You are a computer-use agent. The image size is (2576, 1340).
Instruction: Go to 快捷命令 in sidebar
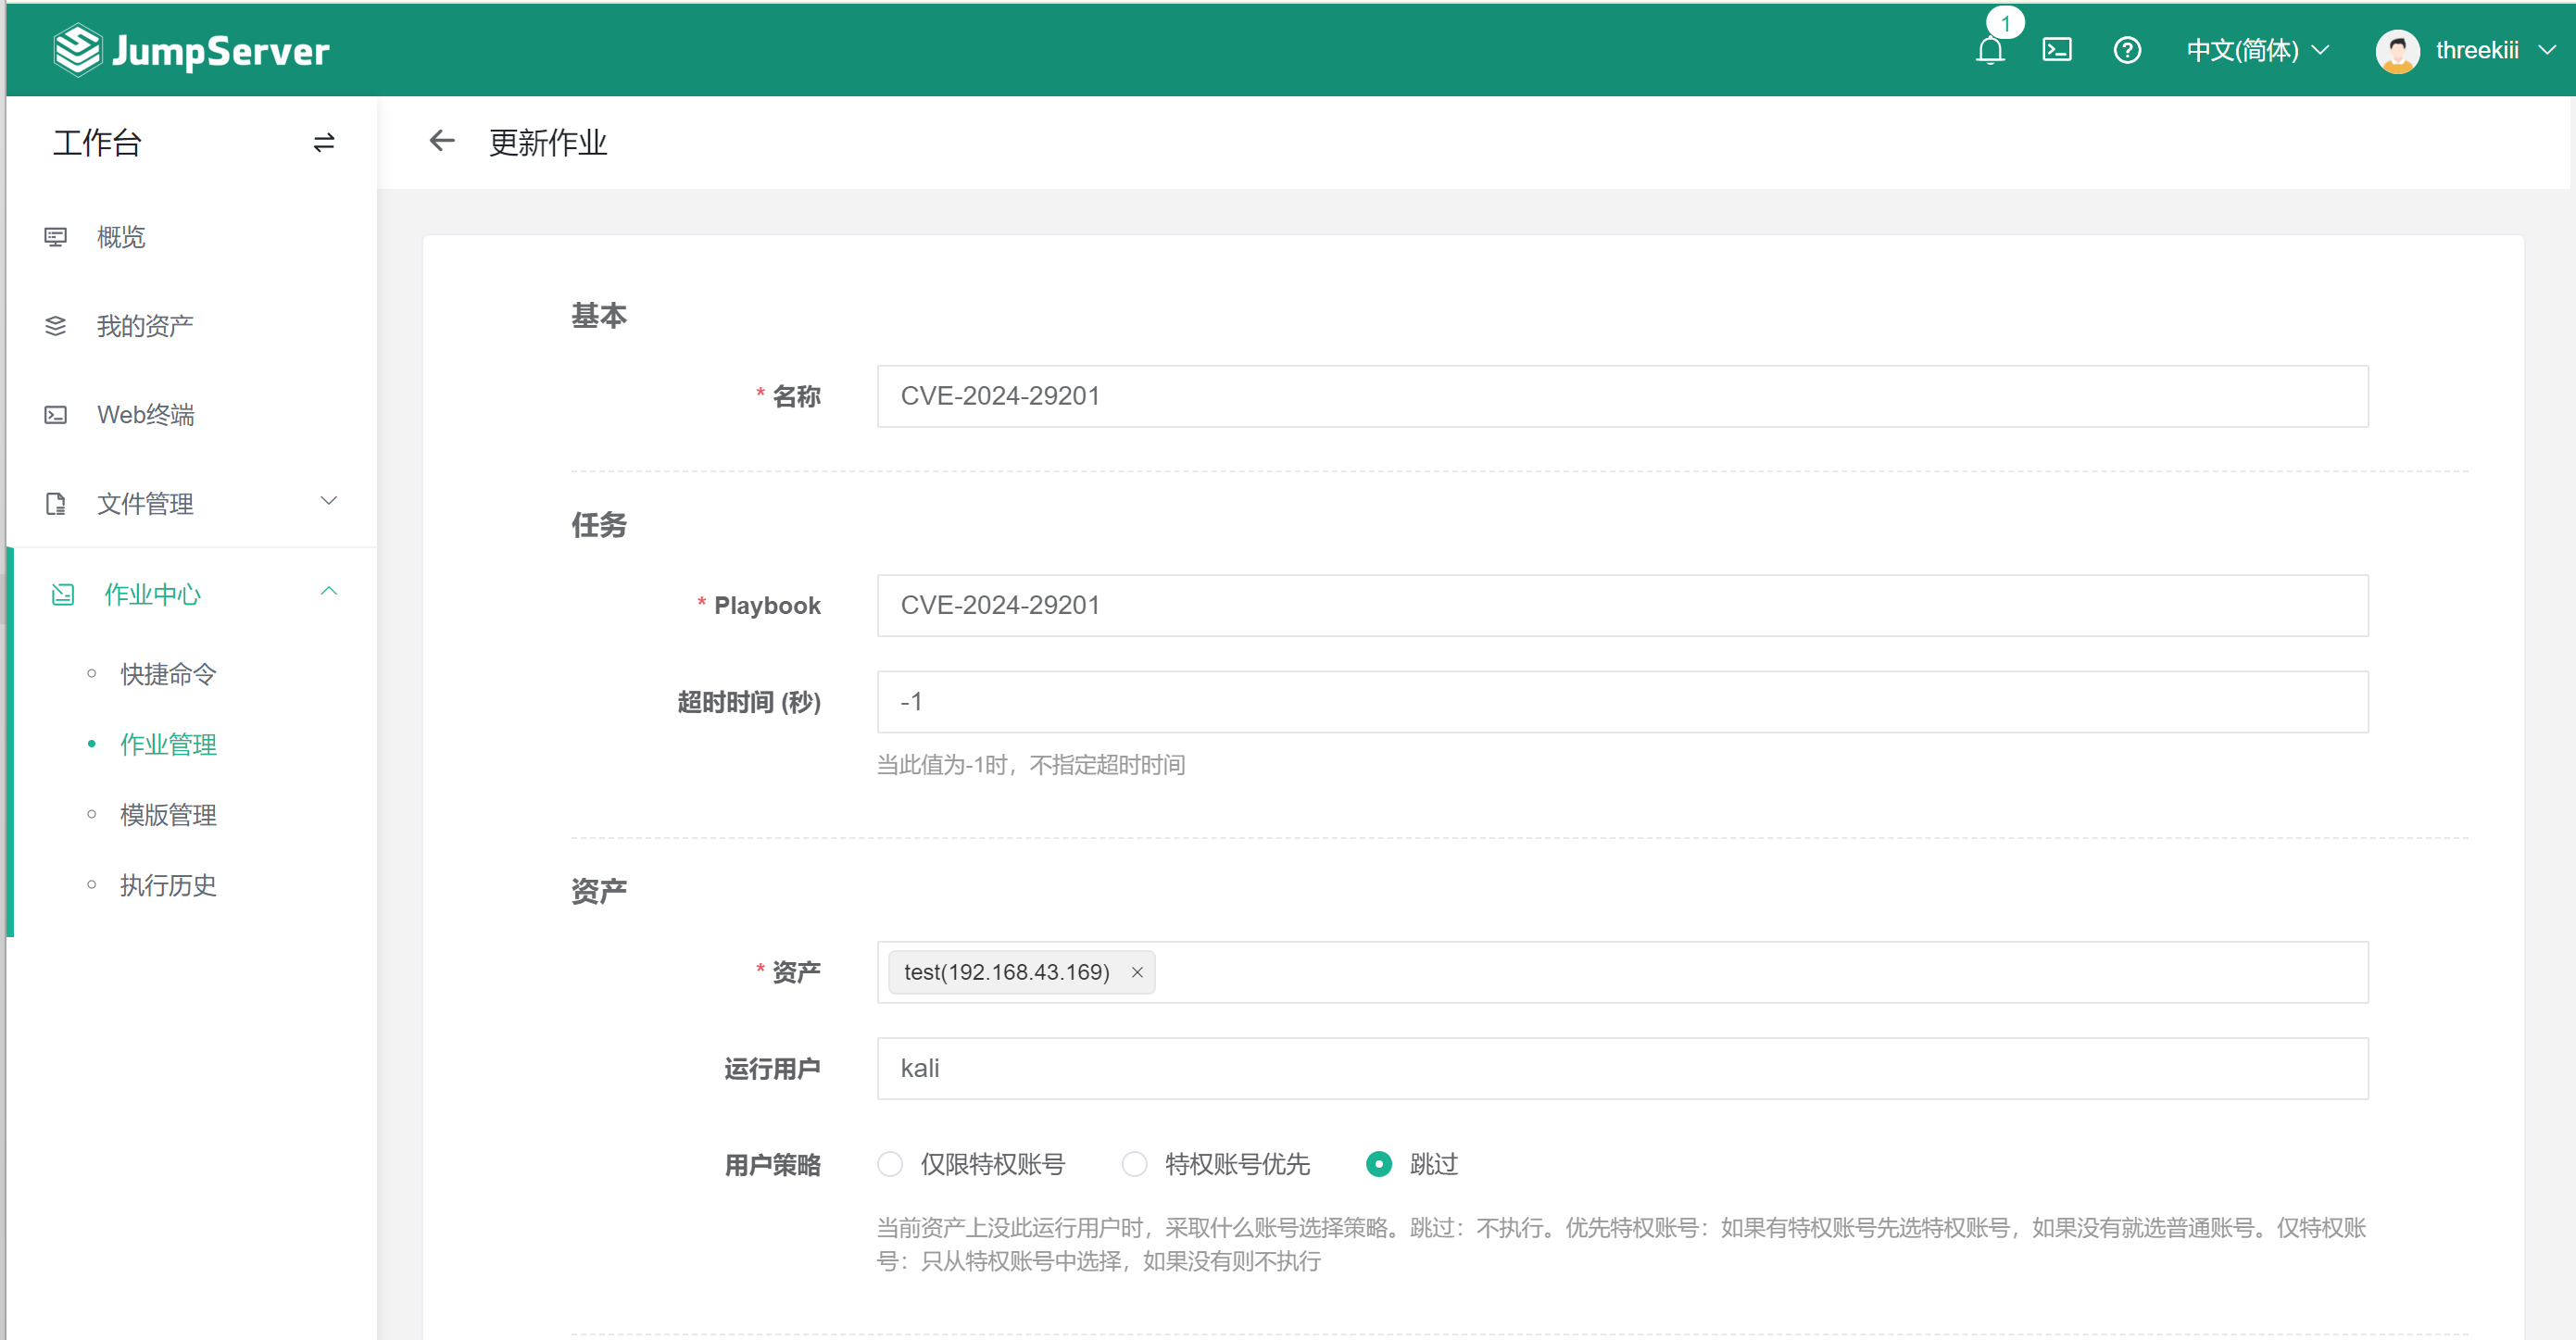coord(168,674)
